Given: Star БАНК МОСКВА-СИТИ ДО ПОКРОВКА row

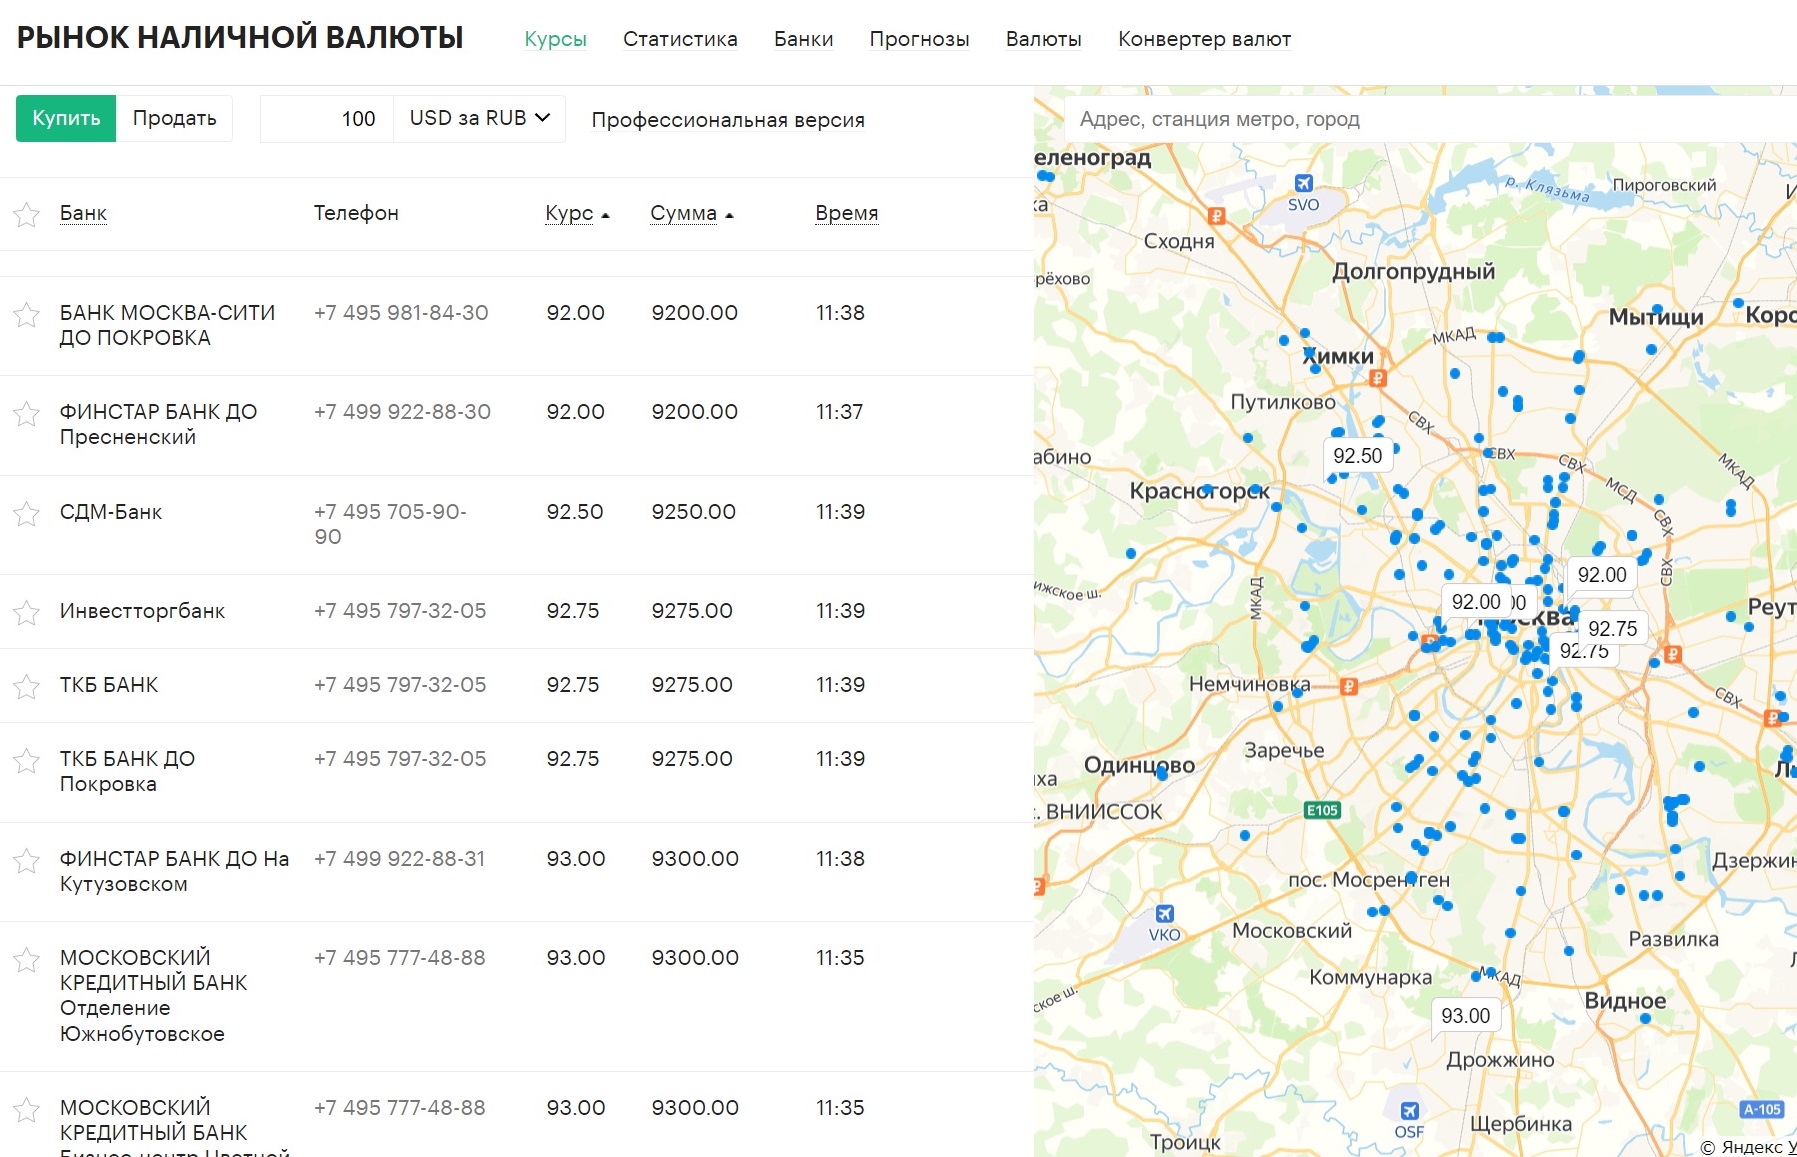Looking at the screenshot, I should click(26, 314).
